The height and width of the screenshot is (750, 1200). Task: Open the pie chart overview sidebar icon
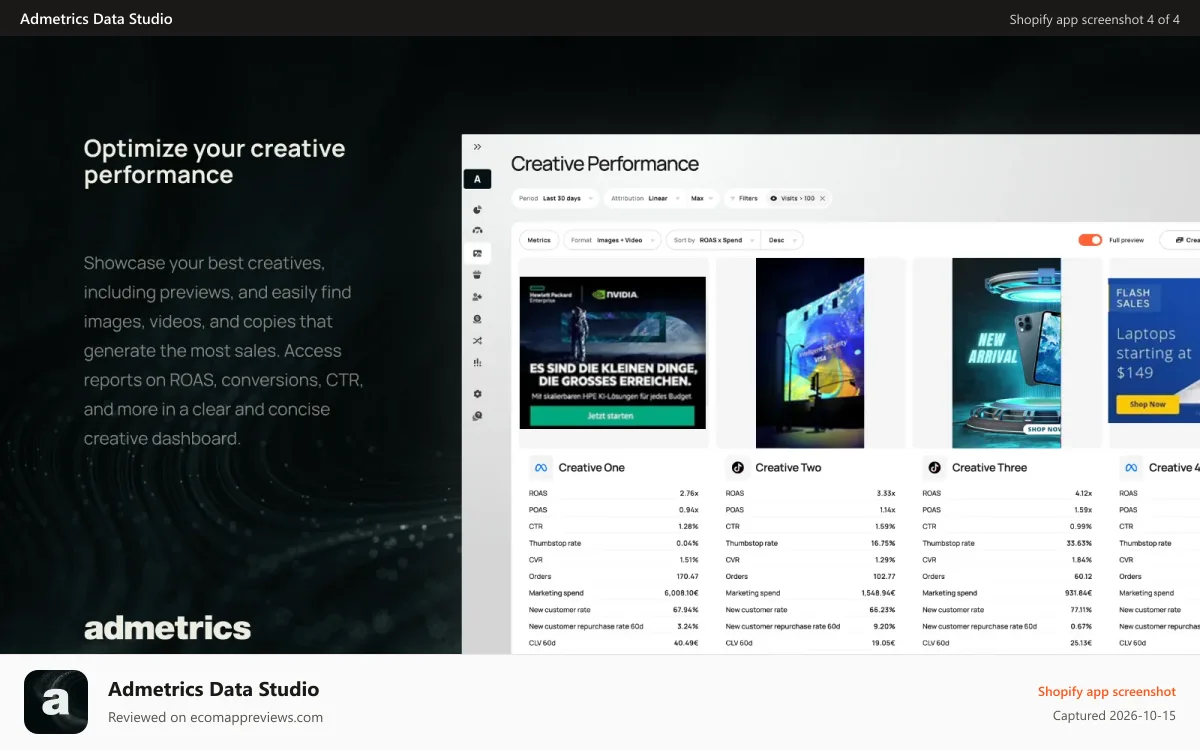pos(477,210)
